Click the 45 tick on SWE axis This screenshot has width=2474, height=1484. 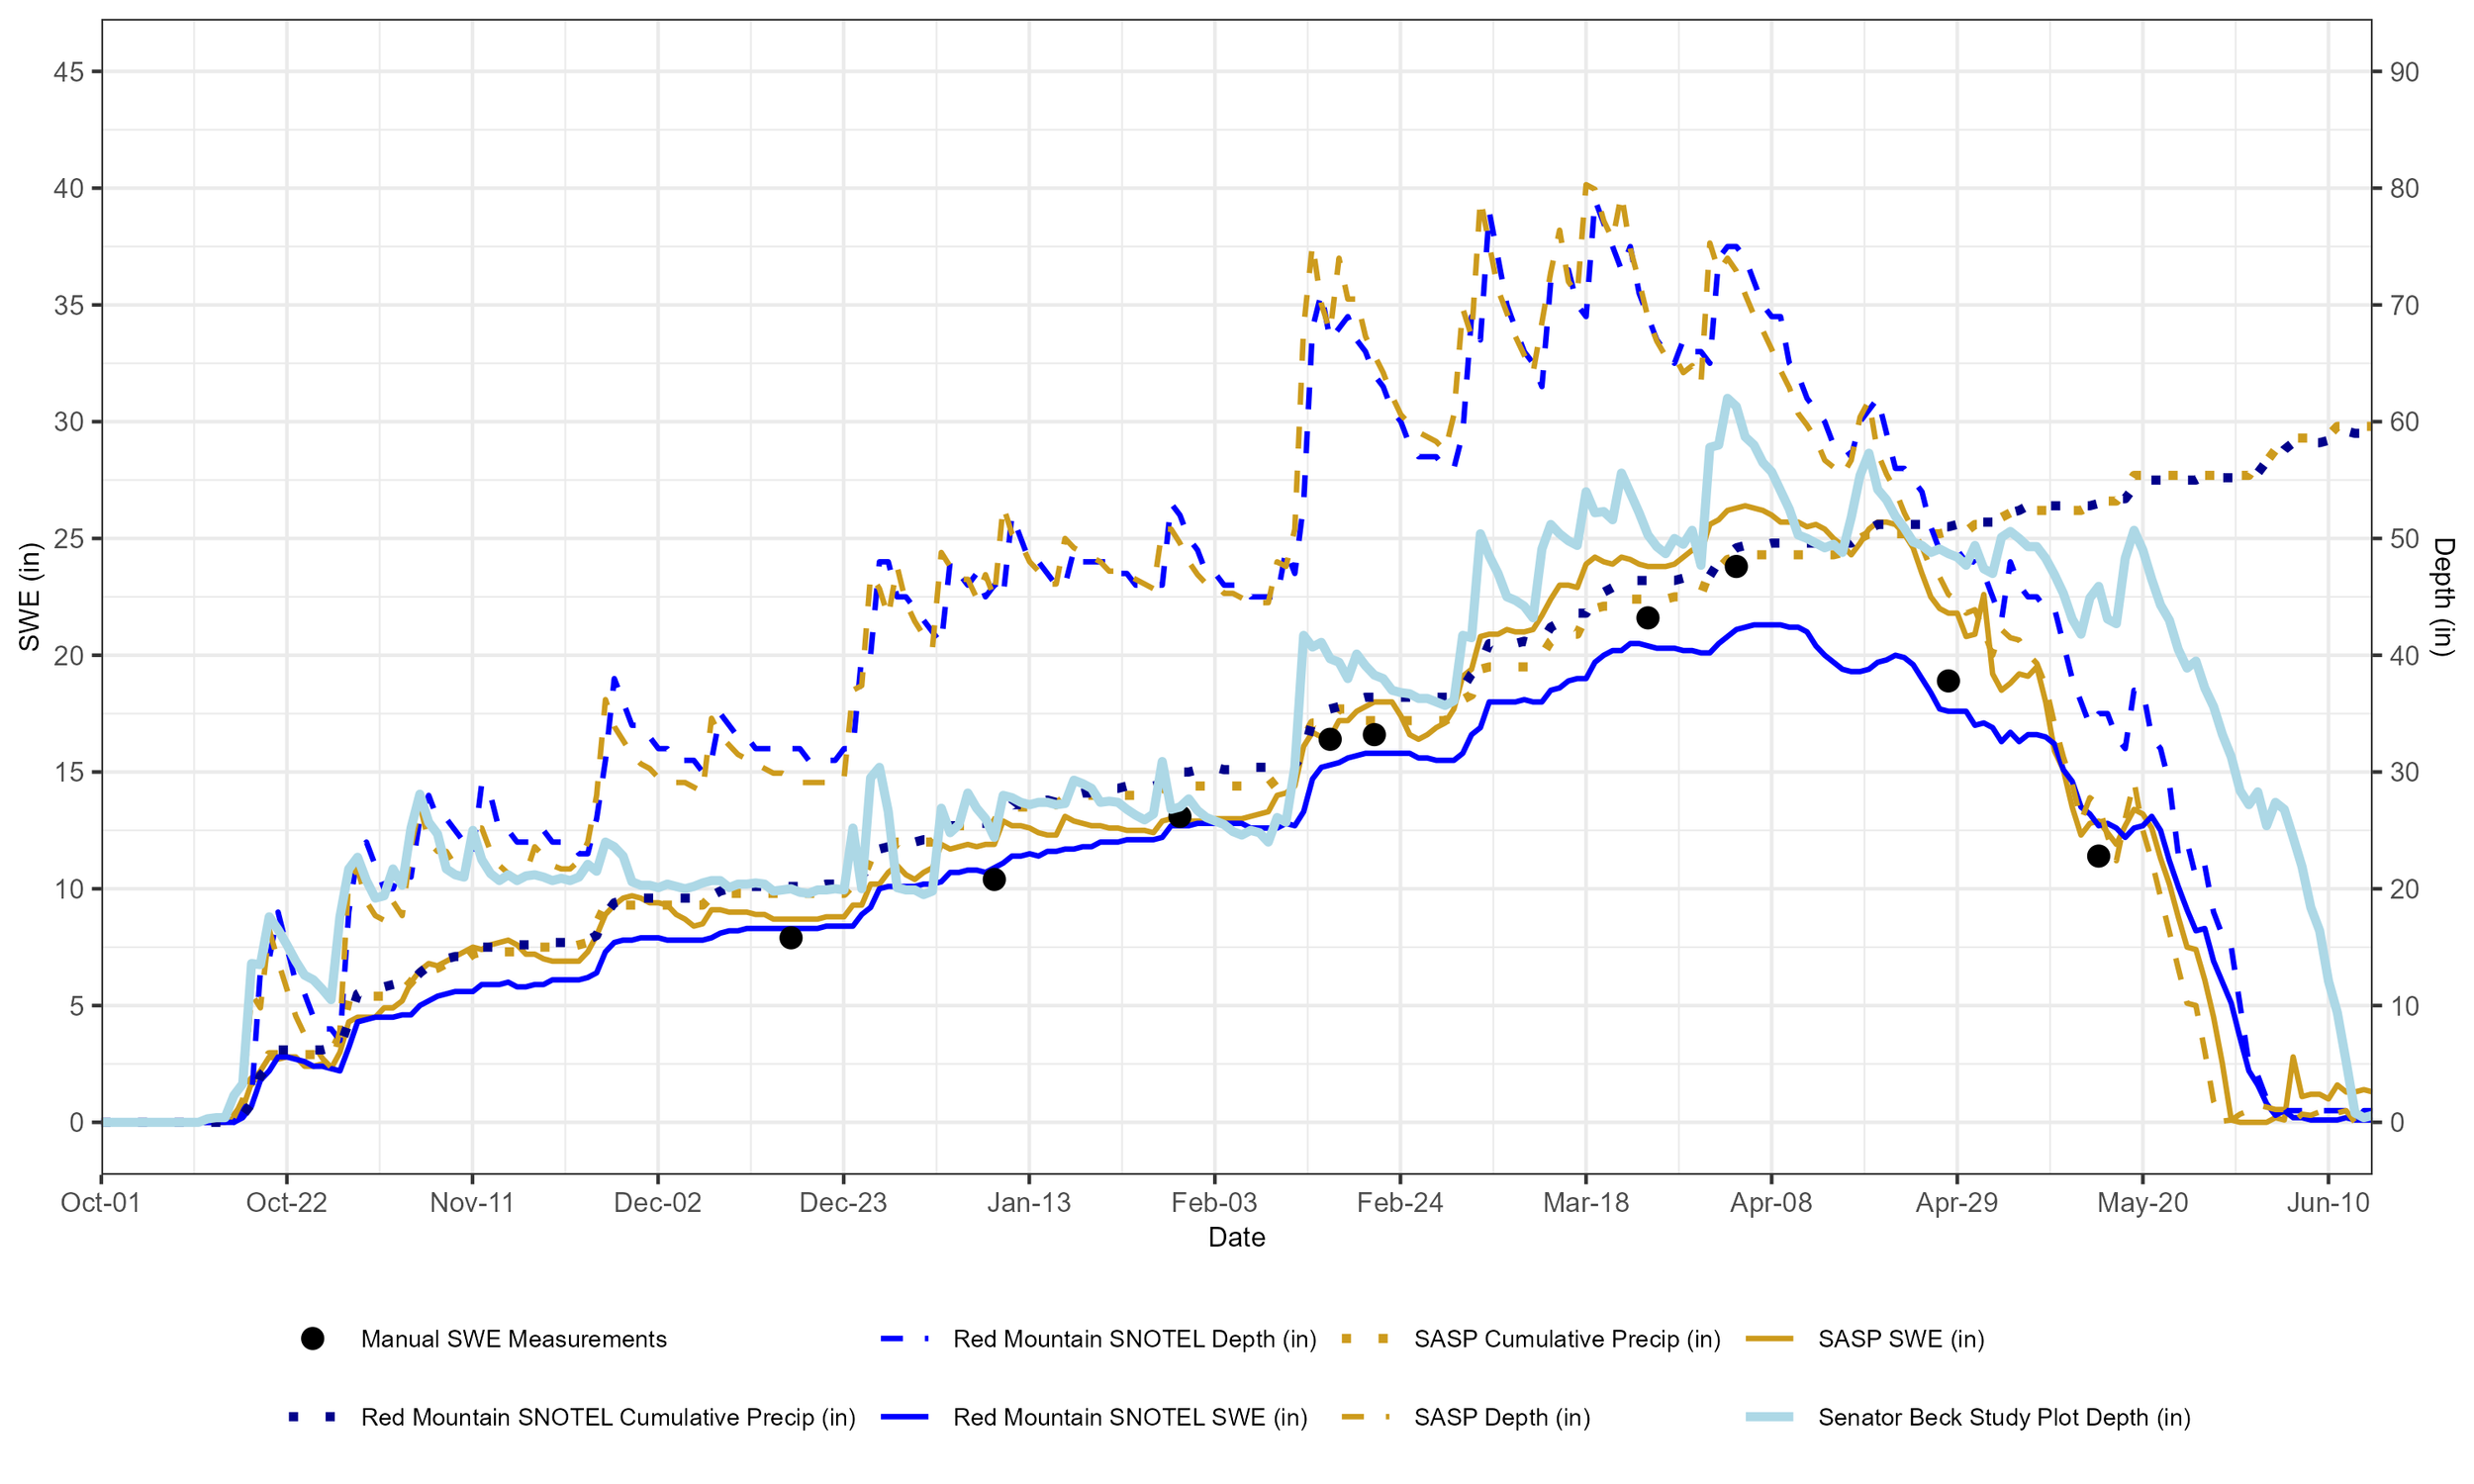click(69, 72)
